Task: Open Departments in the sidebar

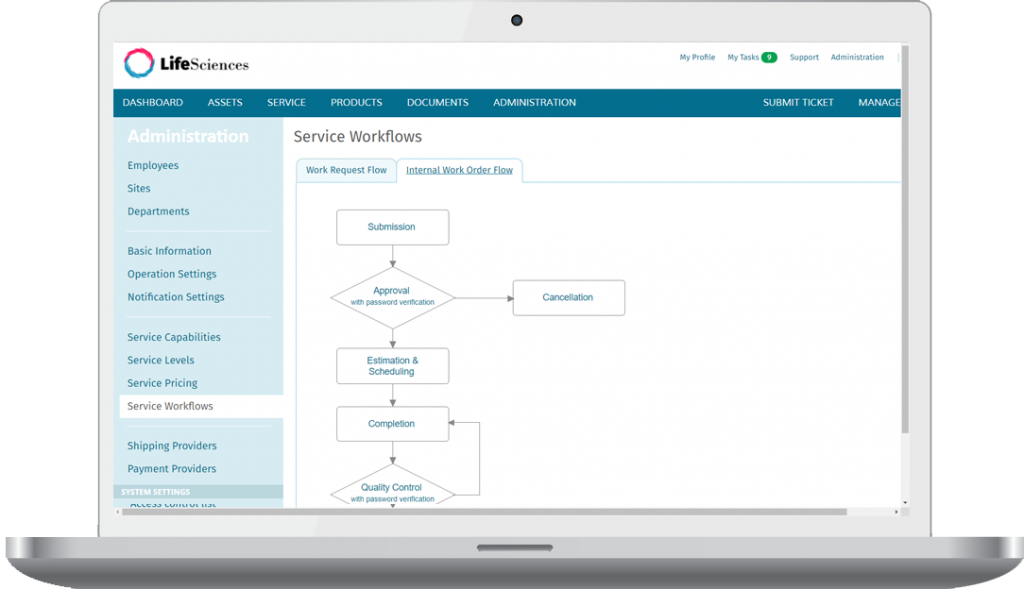Action: (158, 211)
